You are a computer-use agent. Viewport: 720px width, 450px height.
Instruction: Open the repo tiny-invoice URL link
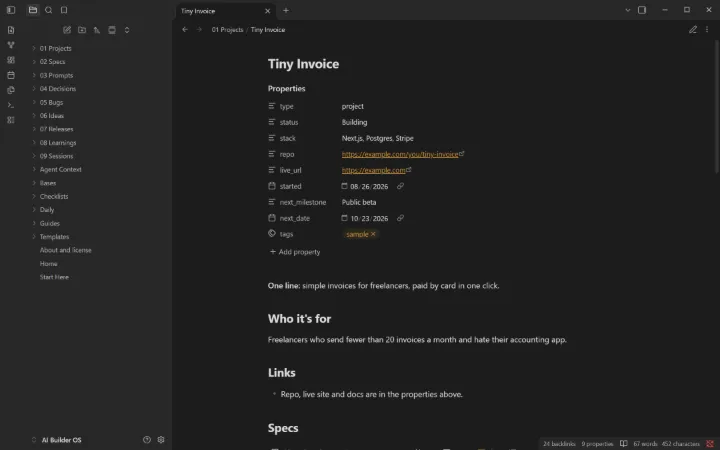[400, 154]
